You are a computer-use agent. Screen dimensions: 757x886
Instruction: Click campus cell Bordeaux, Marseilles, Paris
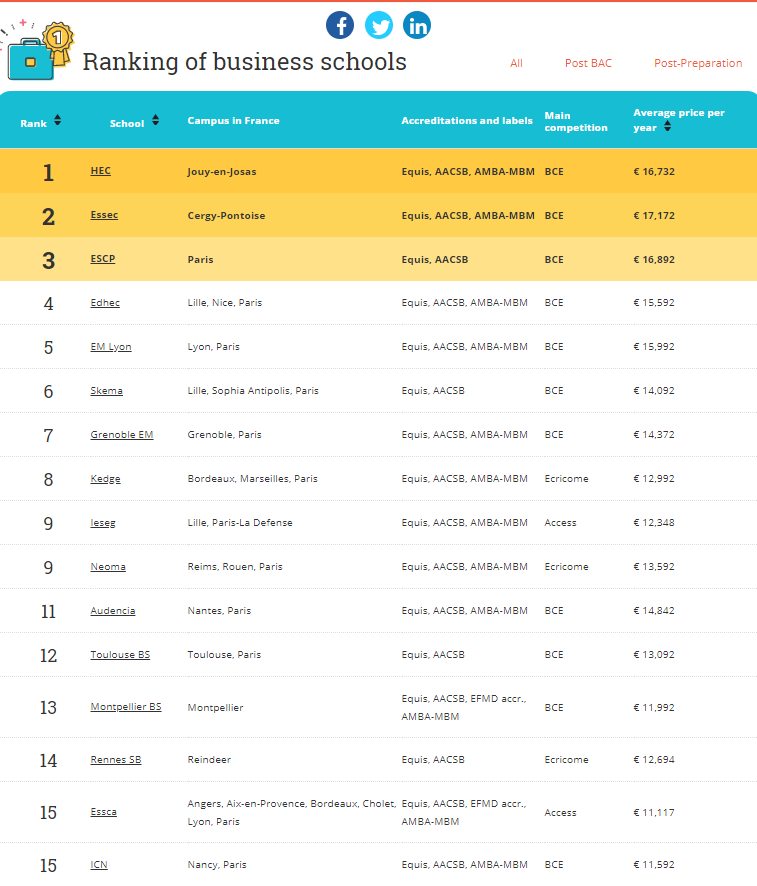253,479
